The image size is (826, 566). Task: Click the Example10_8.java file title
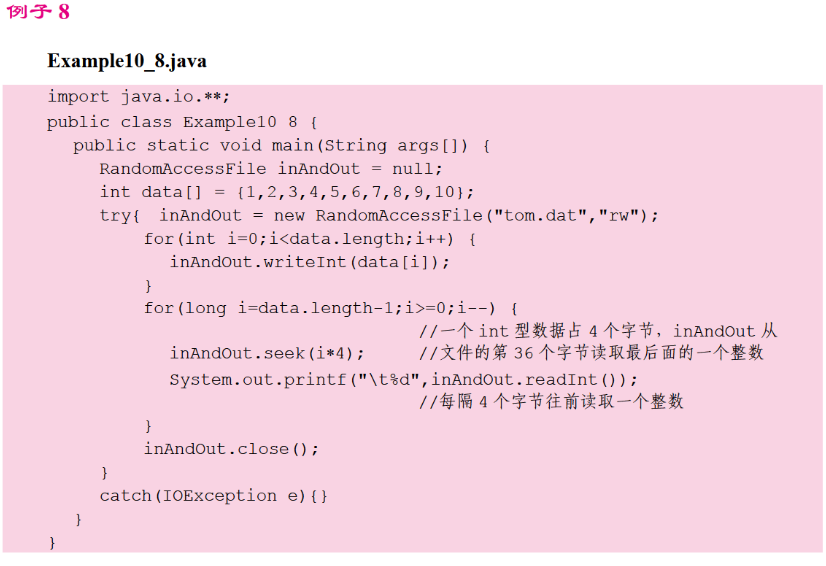[x=127, y=61]
